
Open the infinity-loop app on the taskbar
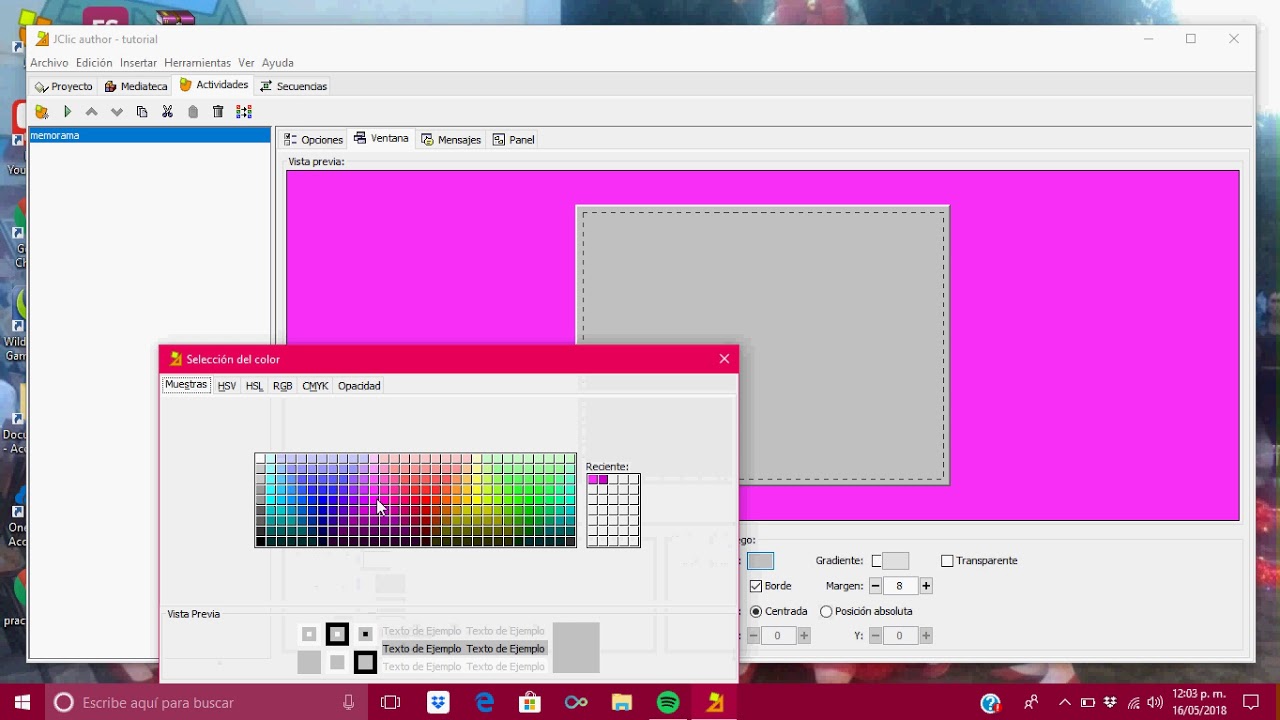click(x=576, y=702)
